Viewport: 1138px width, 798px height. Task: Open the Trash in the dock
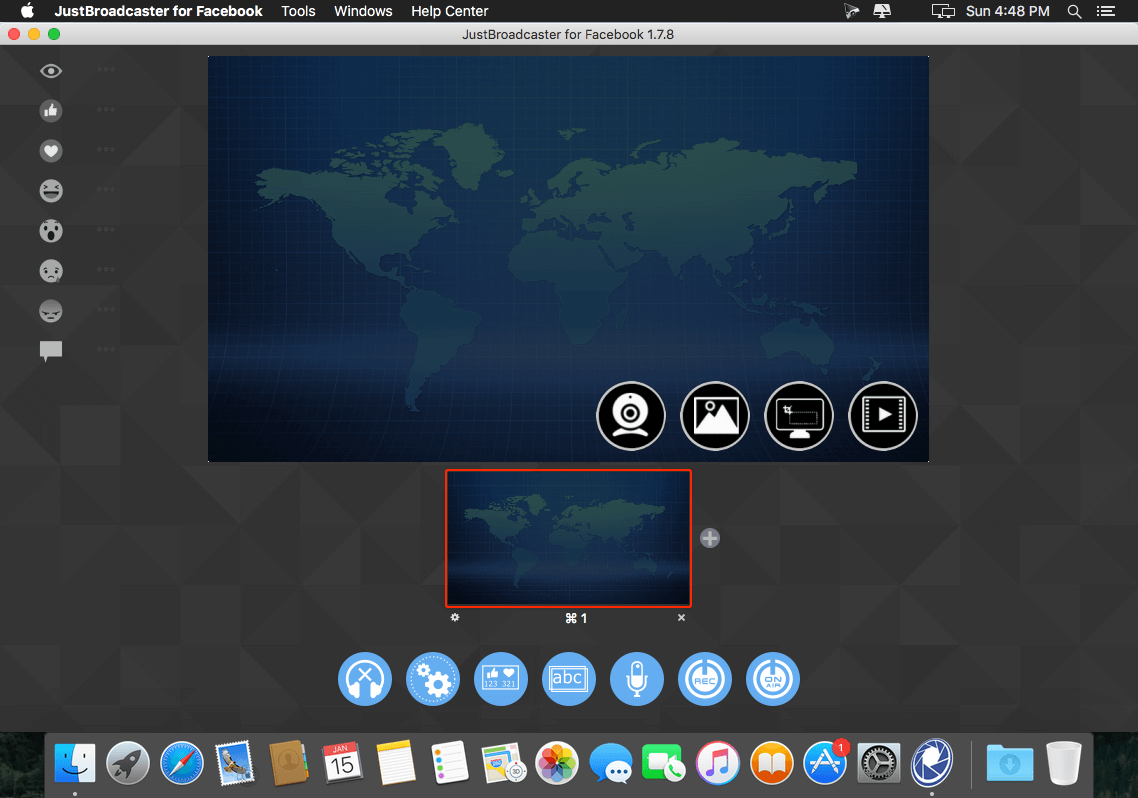tap(1063, 763)
